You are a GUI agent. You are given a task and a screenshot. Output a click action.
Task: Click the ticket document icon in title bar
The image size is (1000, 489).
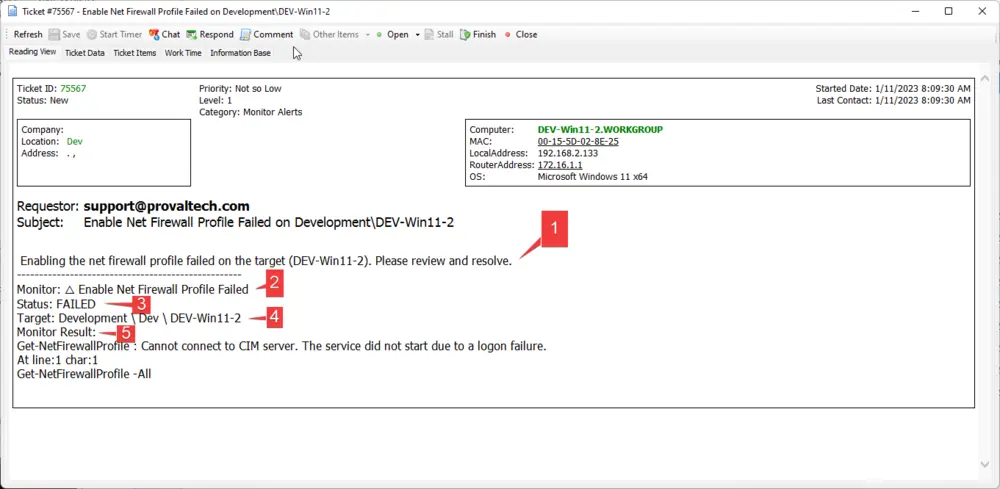[x=12, y=11]
